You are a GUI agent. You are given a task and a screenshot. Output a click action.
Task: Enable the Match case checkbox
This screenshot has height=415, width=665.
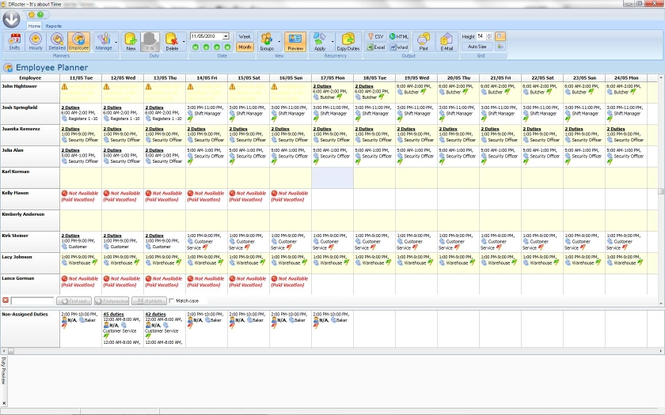tap(172, 301)
